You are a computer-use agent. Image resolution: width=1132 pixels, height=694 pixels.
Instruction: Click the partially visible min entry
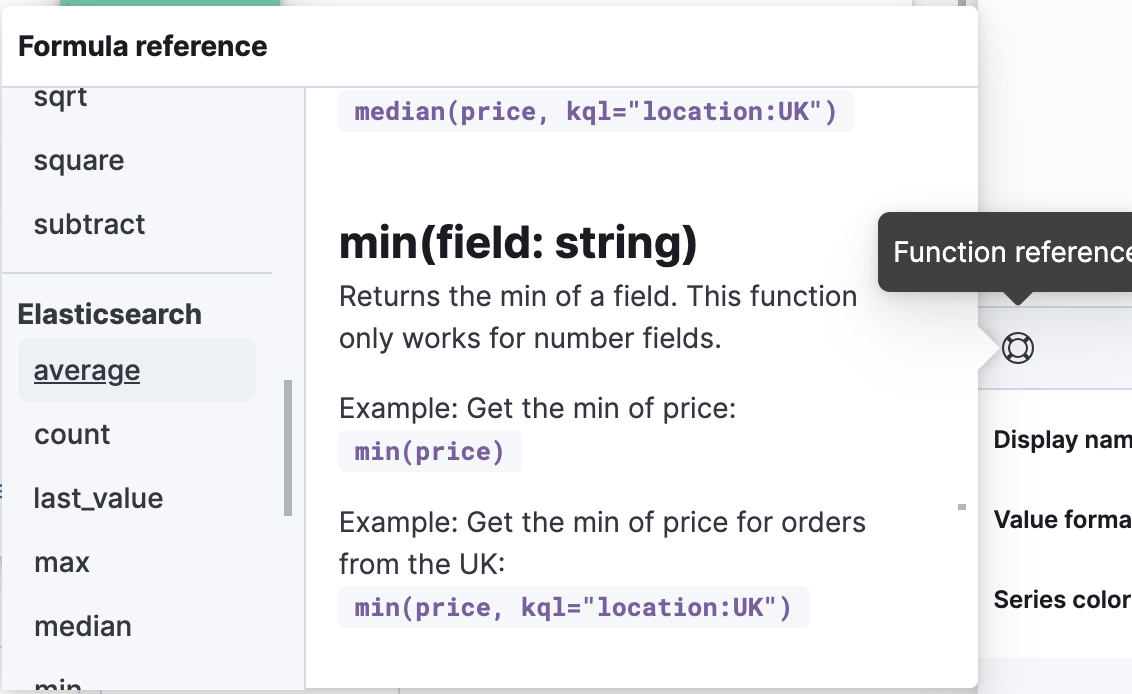58,685
